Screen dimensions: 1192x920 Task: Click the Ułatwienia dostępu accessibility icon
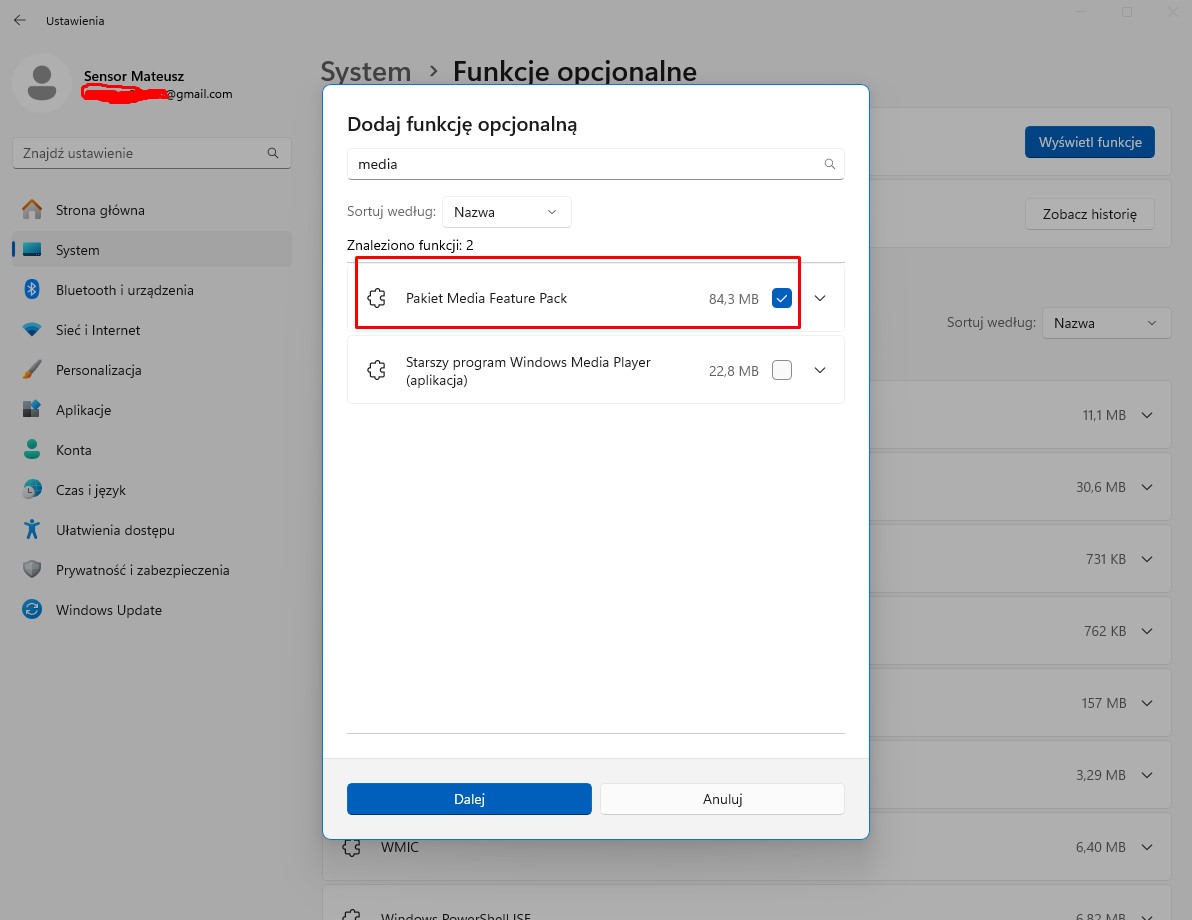click(x=32, y=530)
